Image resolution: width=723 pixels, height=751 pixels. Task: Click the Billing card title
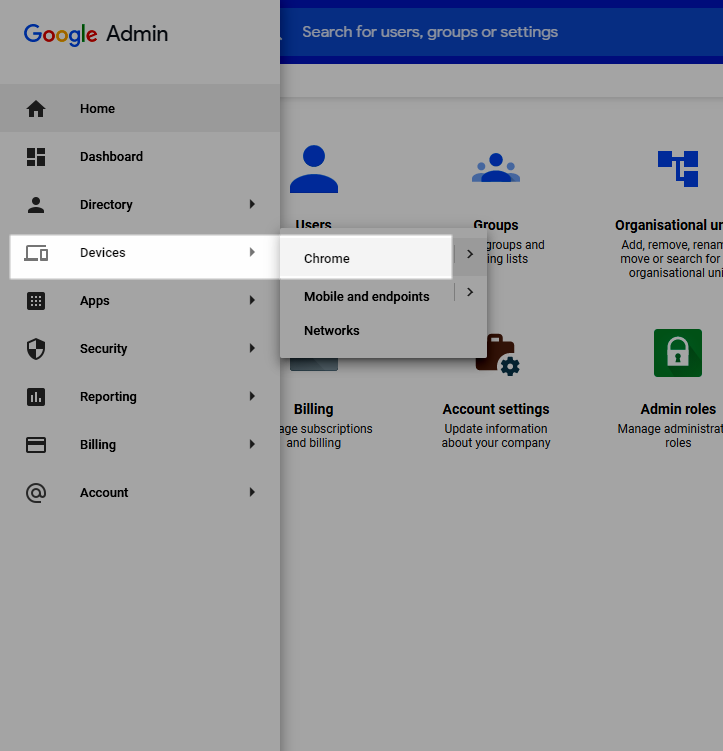tap(314, 410)
